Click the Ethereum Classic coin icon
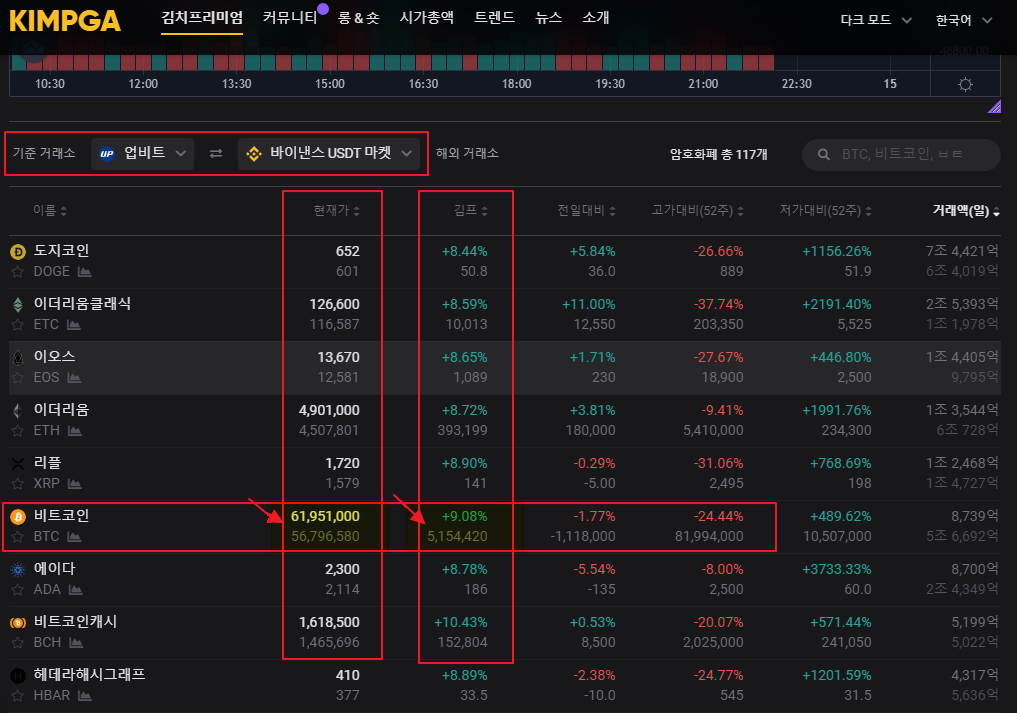 click(18, 304)
